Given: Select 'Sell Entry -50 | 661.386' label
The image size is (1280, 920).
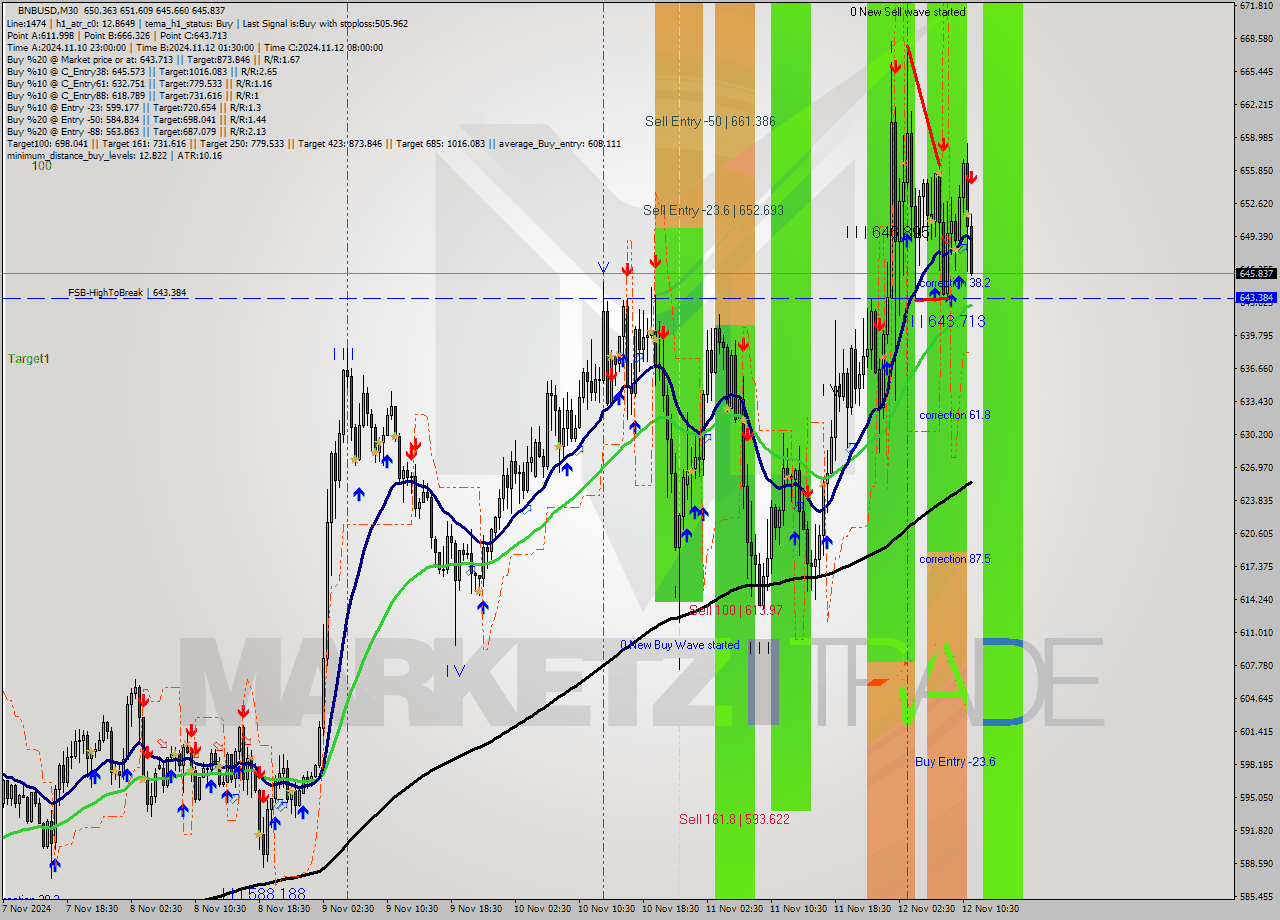Looking at the screenshot, I should pos(710,121).
